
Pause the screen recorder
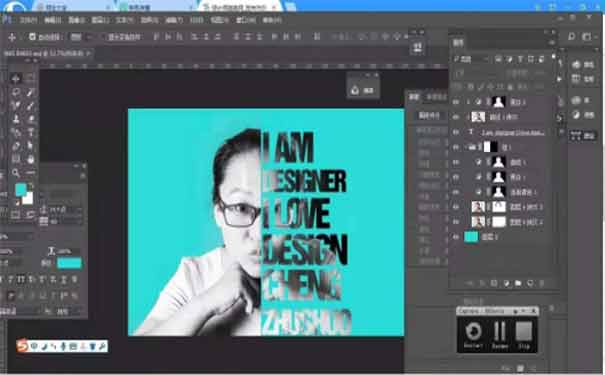[500, 335]
